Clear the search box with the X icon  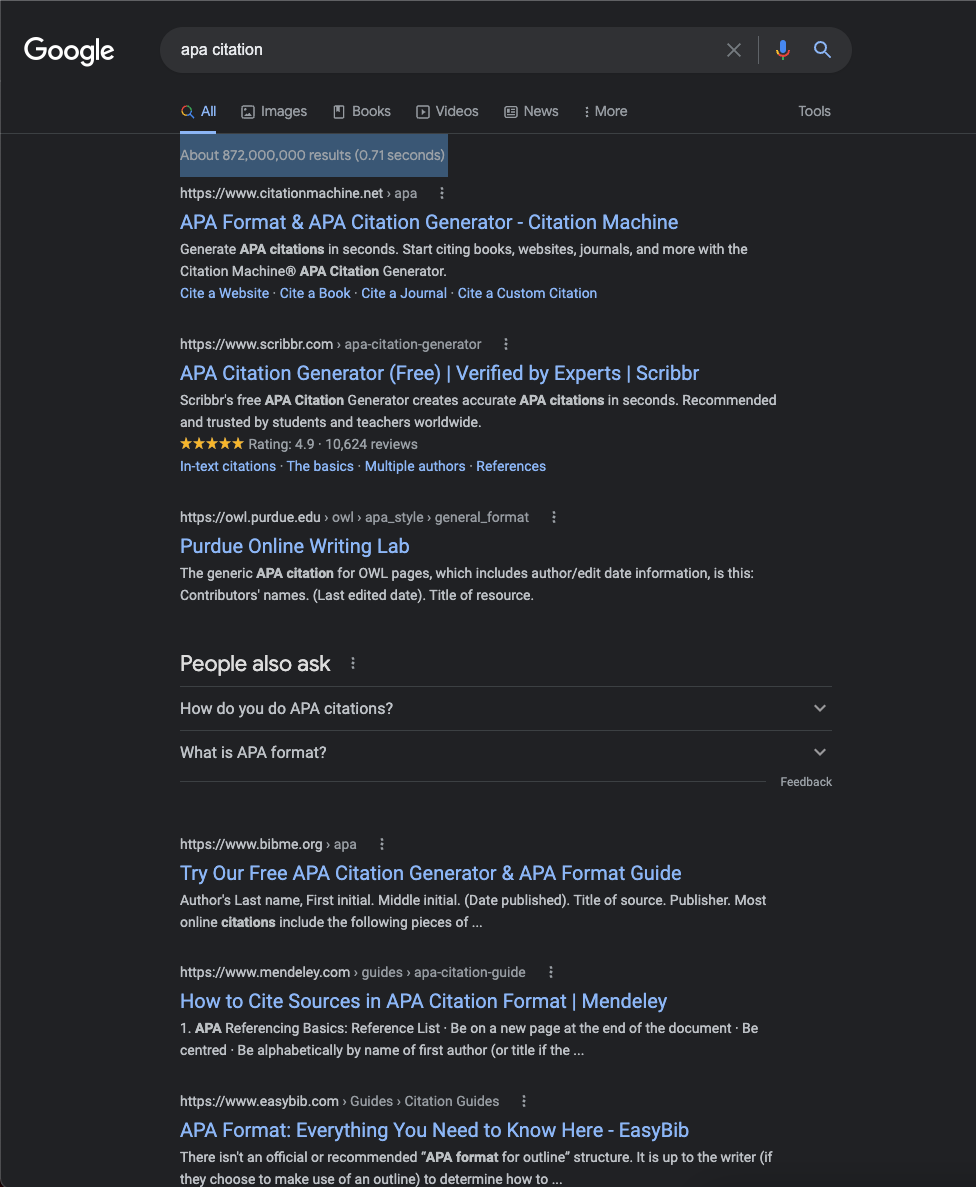[x=733, y=50]
